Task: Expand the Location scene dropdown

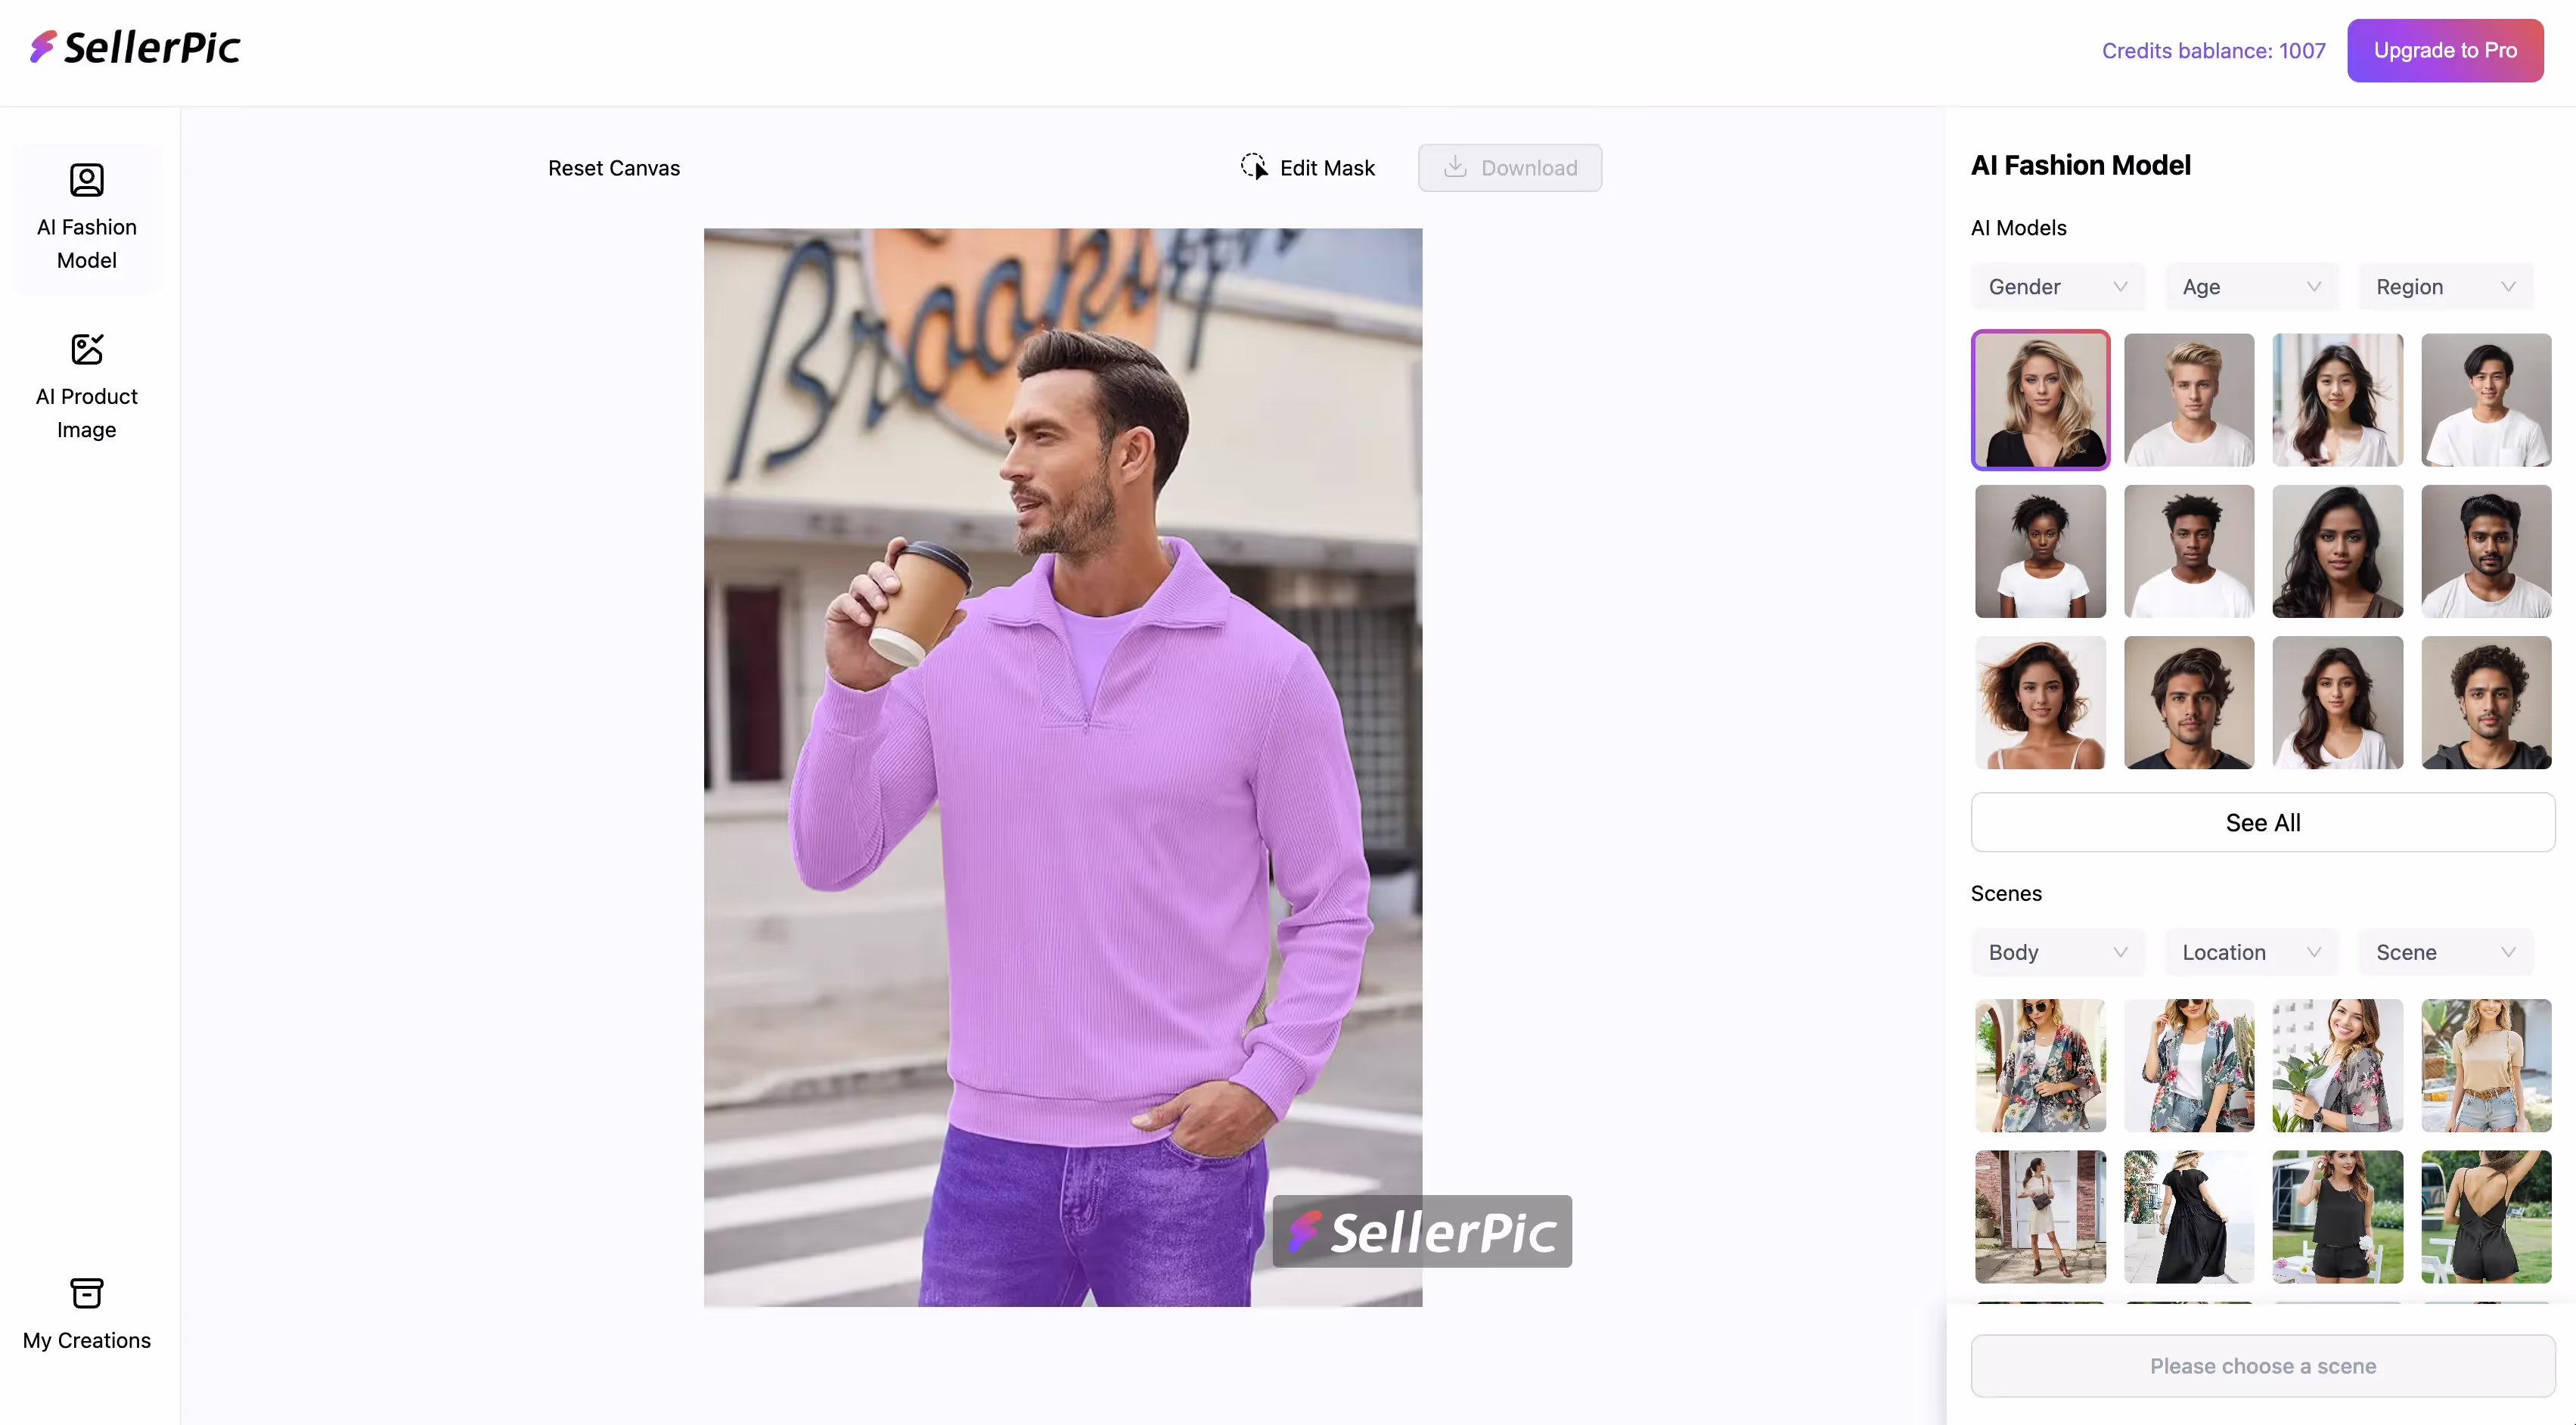Action: pyautogui.click(x=2251, y=952)
